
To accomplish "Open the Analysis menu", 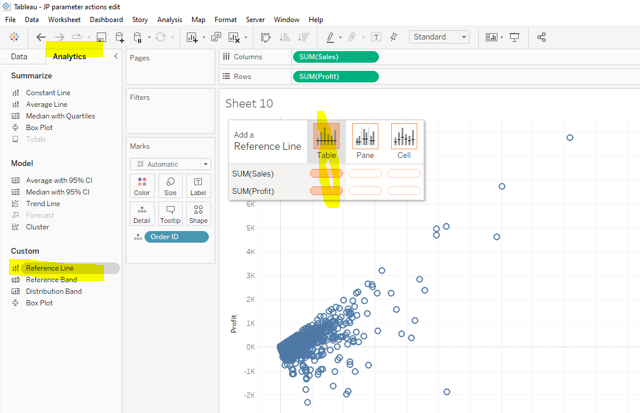I will tap(169, 19).
